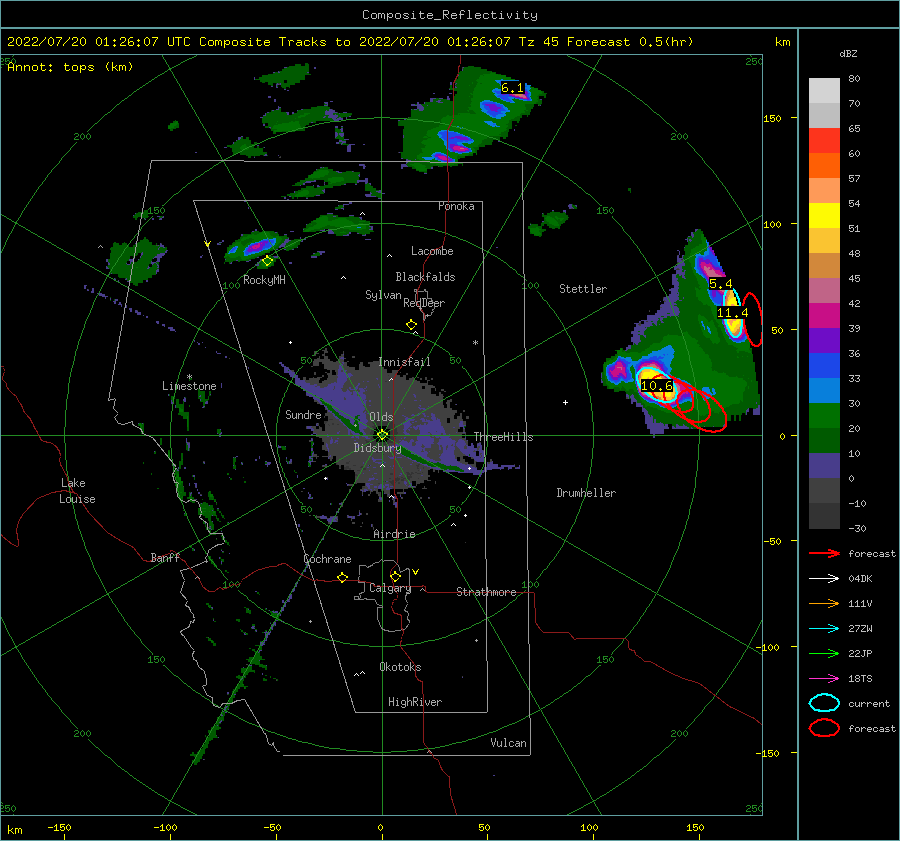Click the Annot: tops (km) annotation text
900x841 pixels.
click(x=70, y=67)
